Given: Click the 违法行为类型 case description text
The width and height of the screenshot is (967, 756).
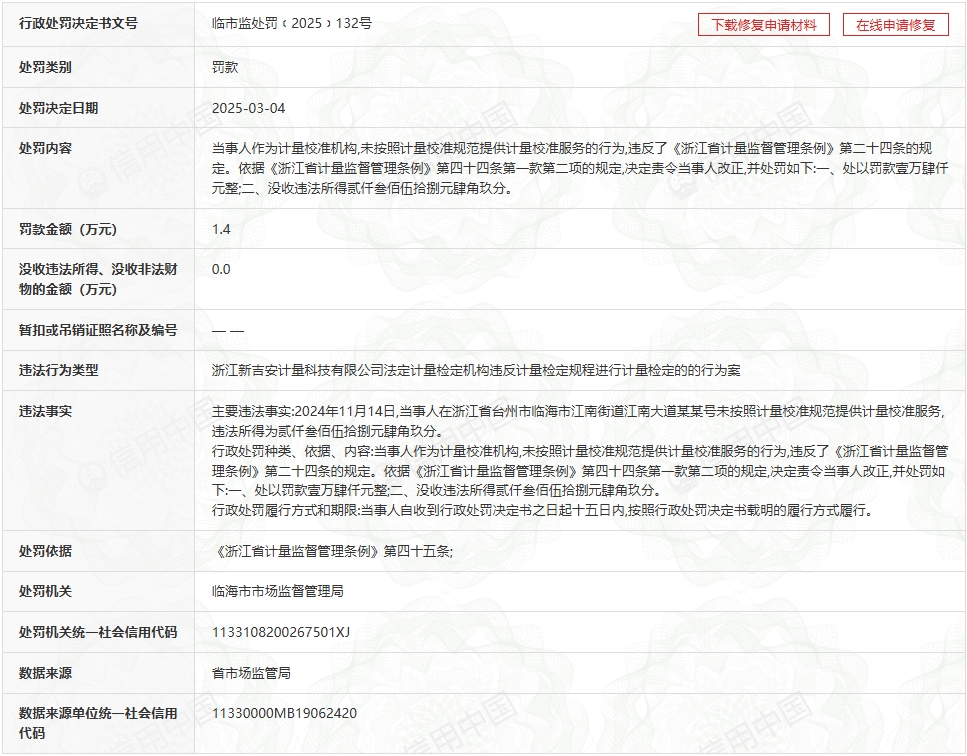Looking at the screenshot, I should [476, 370].
